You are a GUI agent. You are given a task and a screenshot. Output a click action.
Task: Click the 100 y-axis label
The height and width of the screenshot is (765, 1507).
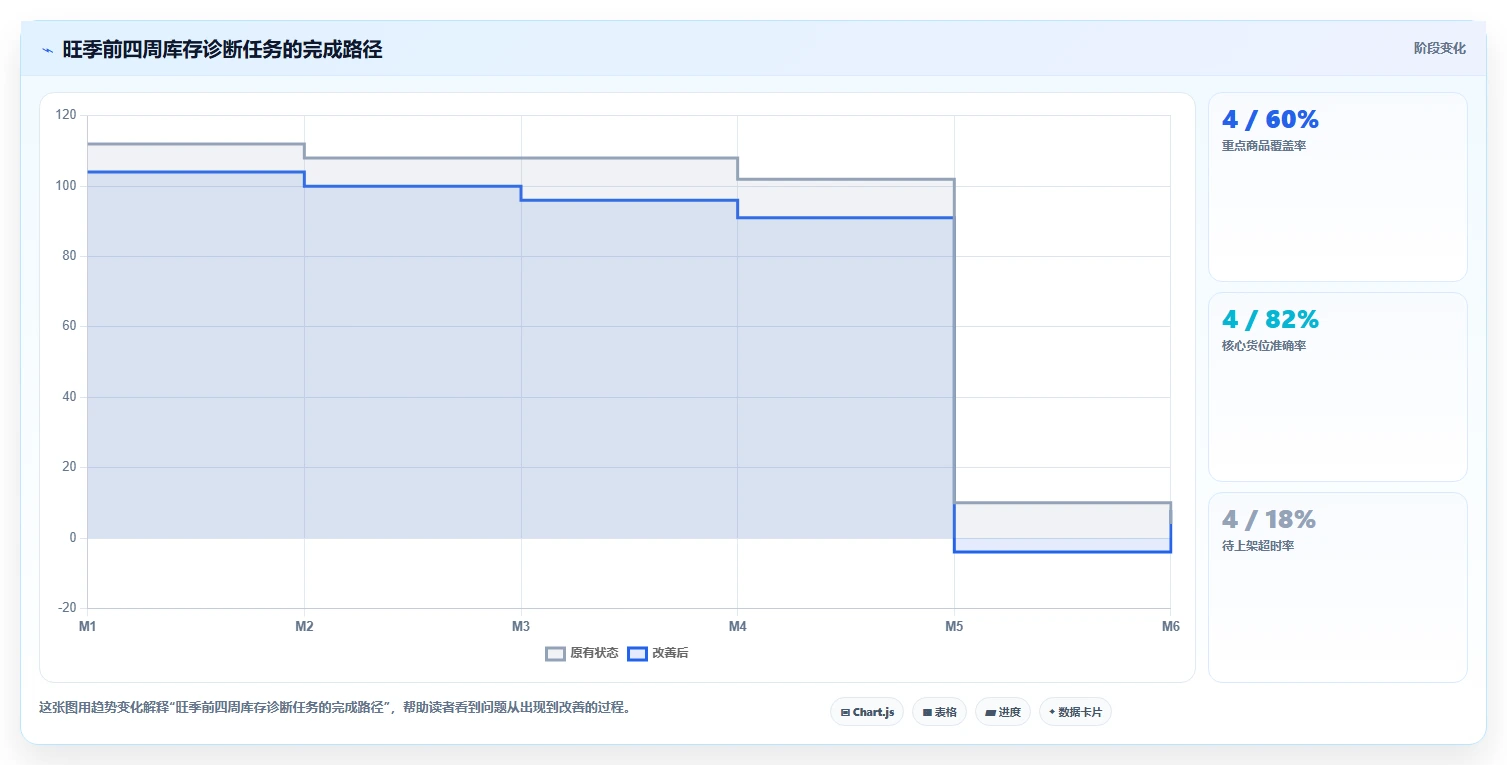[66, 186]
